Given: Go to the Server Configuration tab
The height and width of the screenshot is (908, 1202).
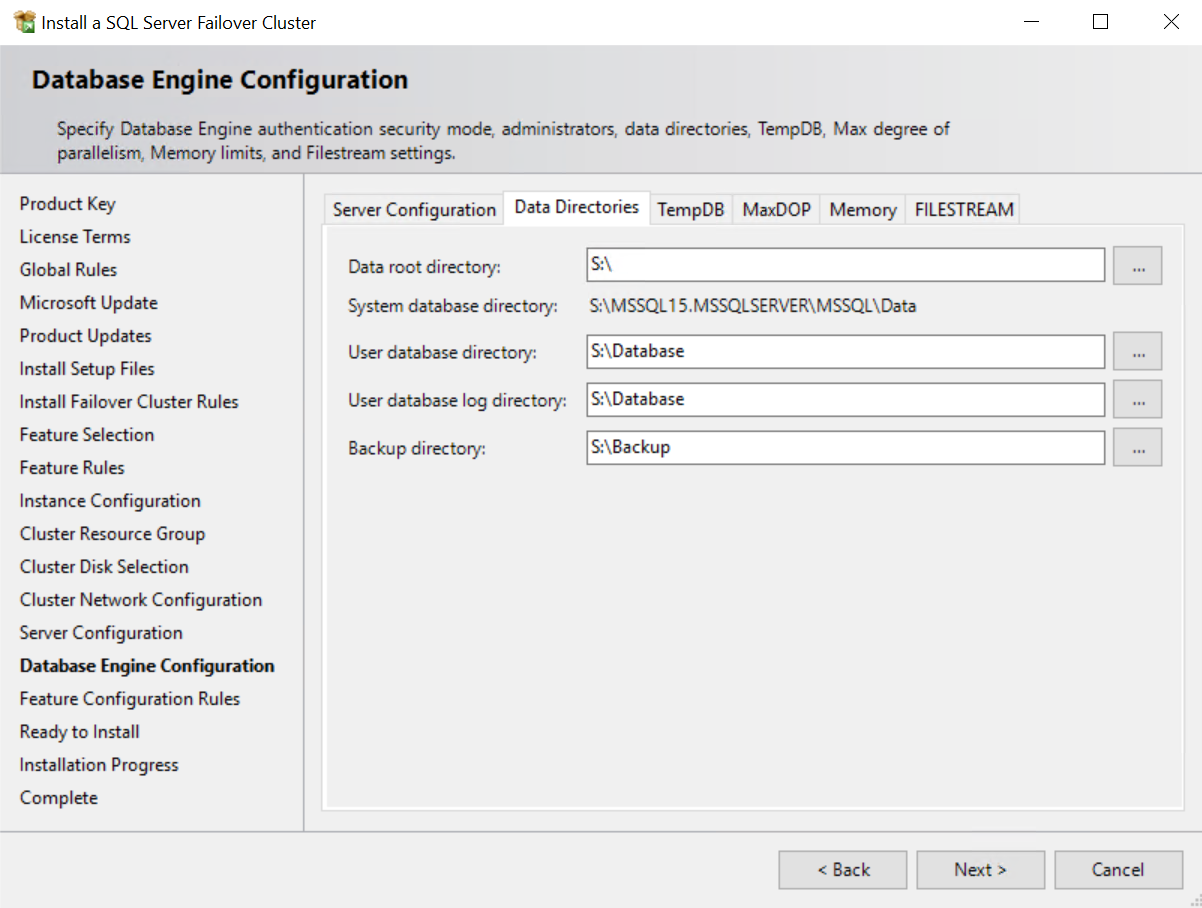Looking at the screenshot, I should tap(413, 209).
